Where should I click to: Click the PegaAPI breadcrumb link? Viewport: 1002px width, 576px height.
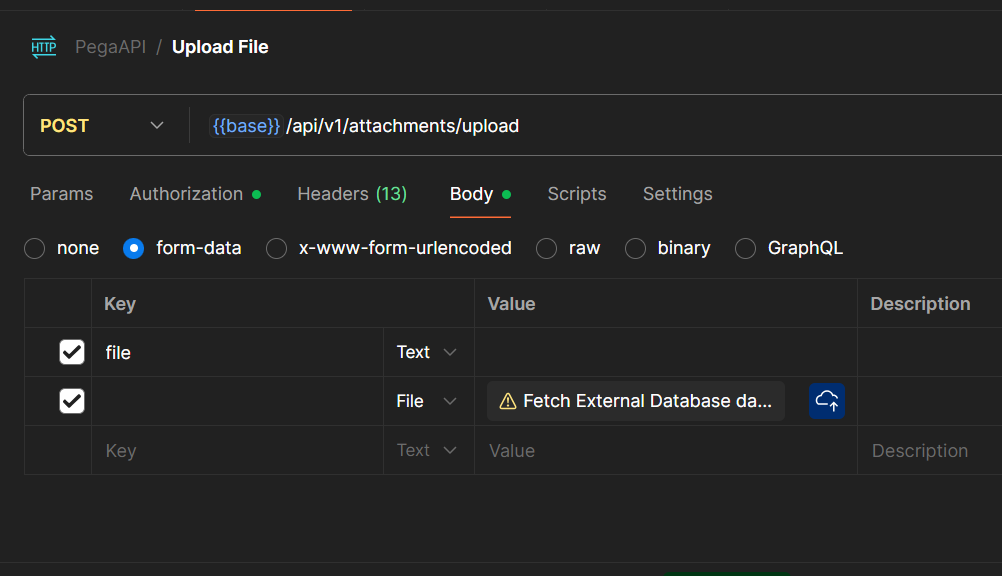pyautogui.click(x=110, y=47)
